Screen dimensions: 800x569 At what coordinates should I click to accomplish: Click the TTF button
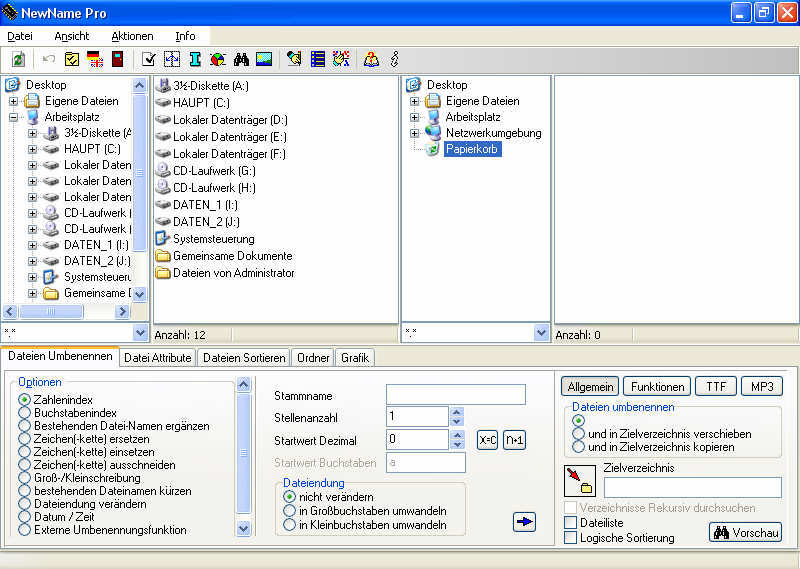(716, 386)
